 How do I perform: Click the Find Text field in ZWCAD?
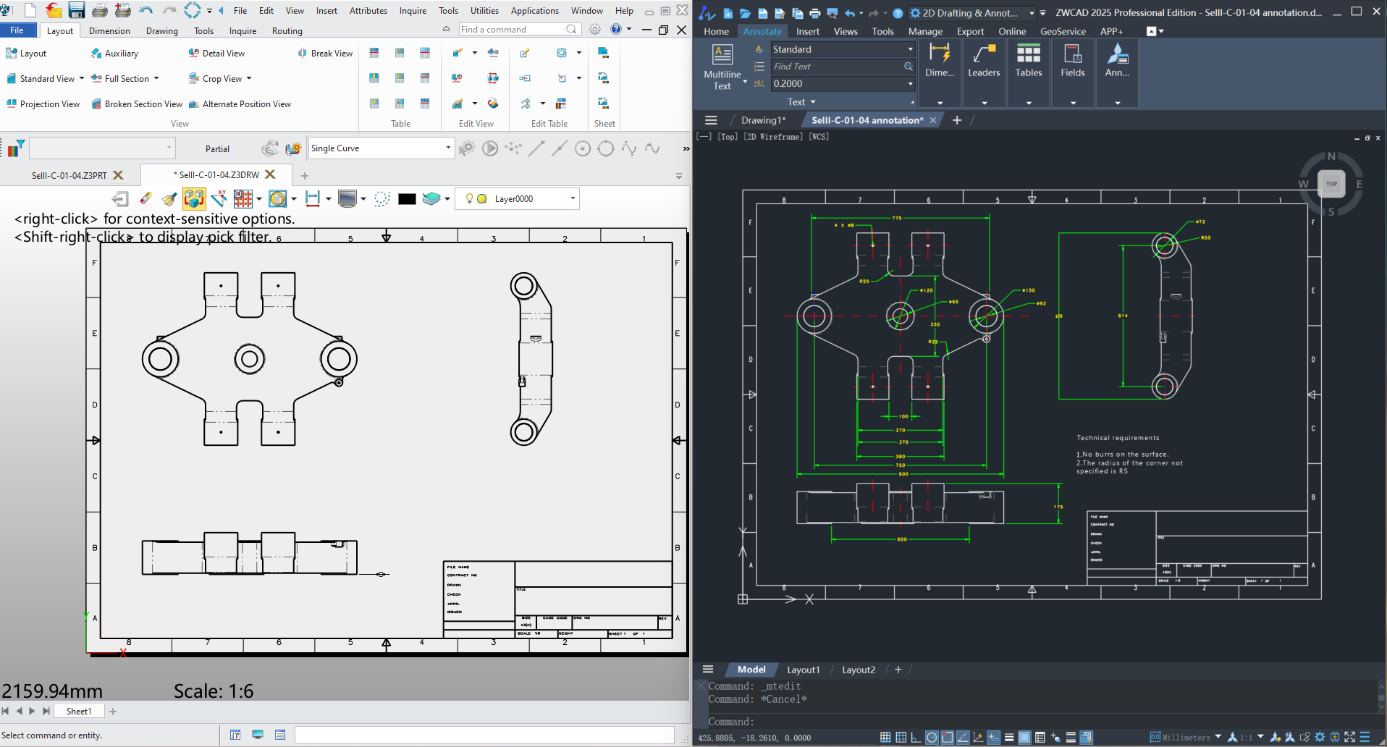842,67
